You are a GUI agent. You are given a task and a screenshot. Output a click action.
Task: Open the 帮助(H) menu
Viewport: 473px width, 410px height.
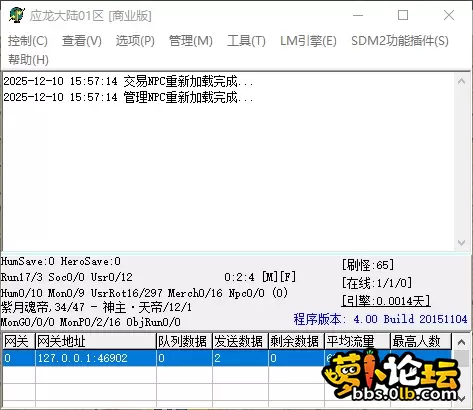click(28, 60)
